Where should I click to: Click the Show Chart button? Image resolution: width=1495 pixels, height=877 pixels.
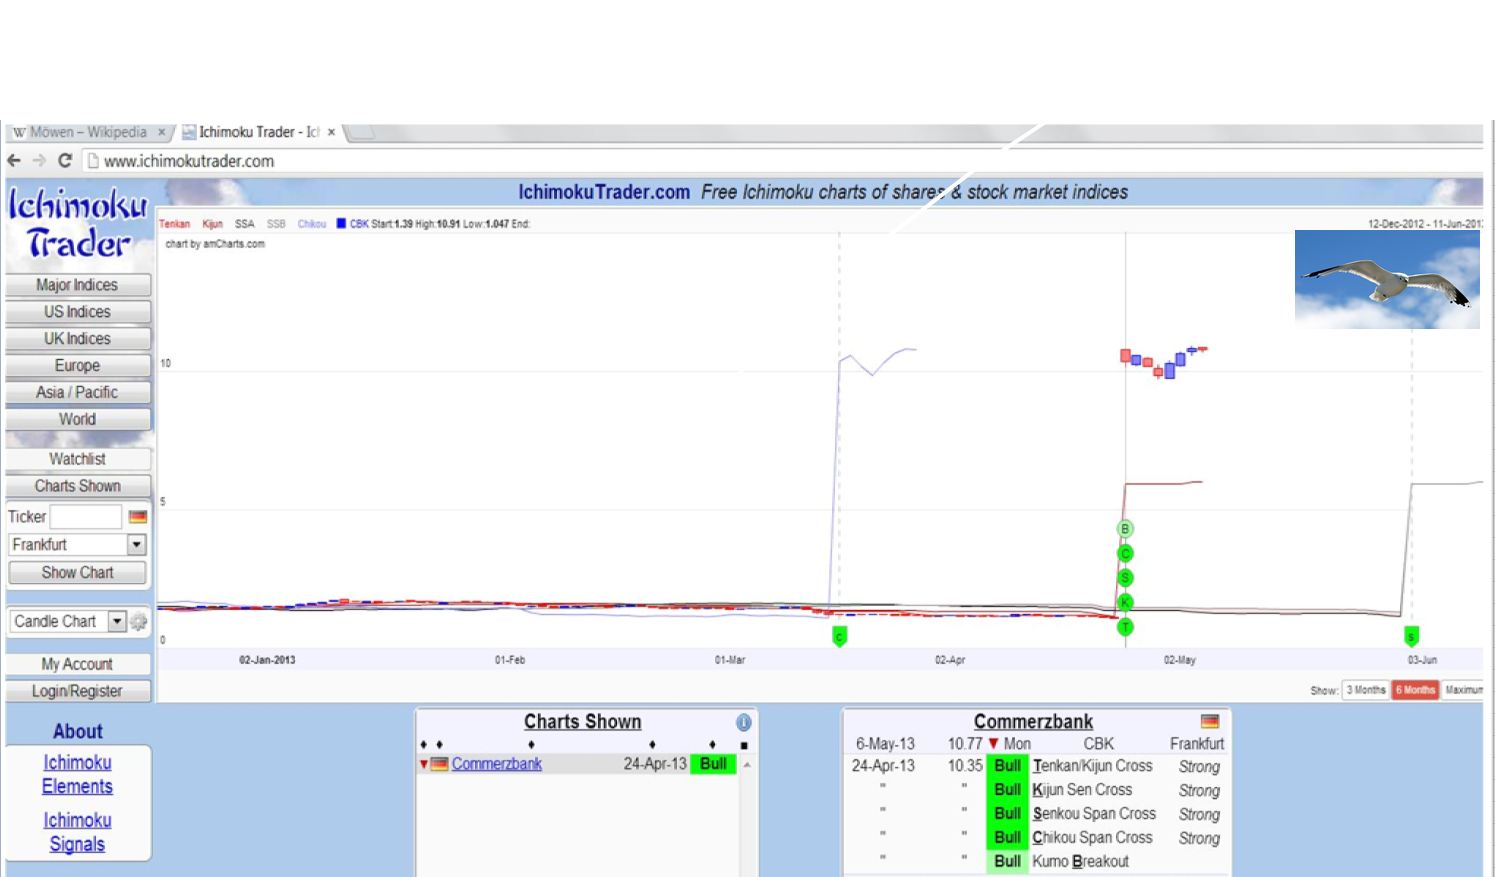(x=78, y=573)
